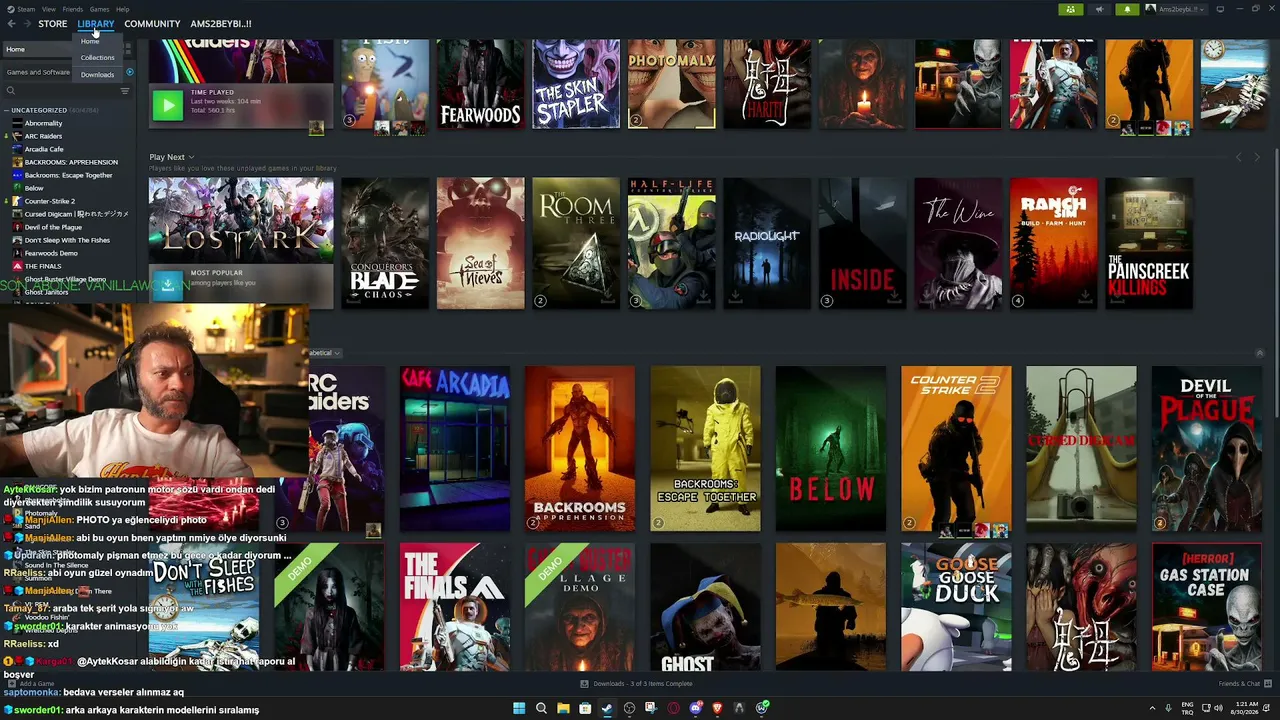
Task: Select Devil of the Plague in the list
Action: 53,227
